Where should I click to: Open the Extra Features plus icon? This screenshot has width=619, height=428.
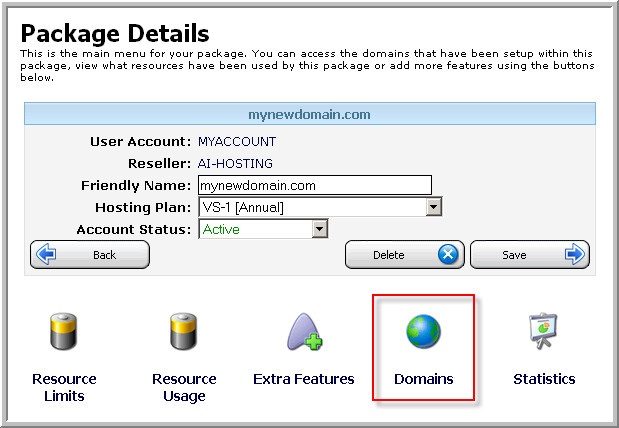click(x=304, y=332)
